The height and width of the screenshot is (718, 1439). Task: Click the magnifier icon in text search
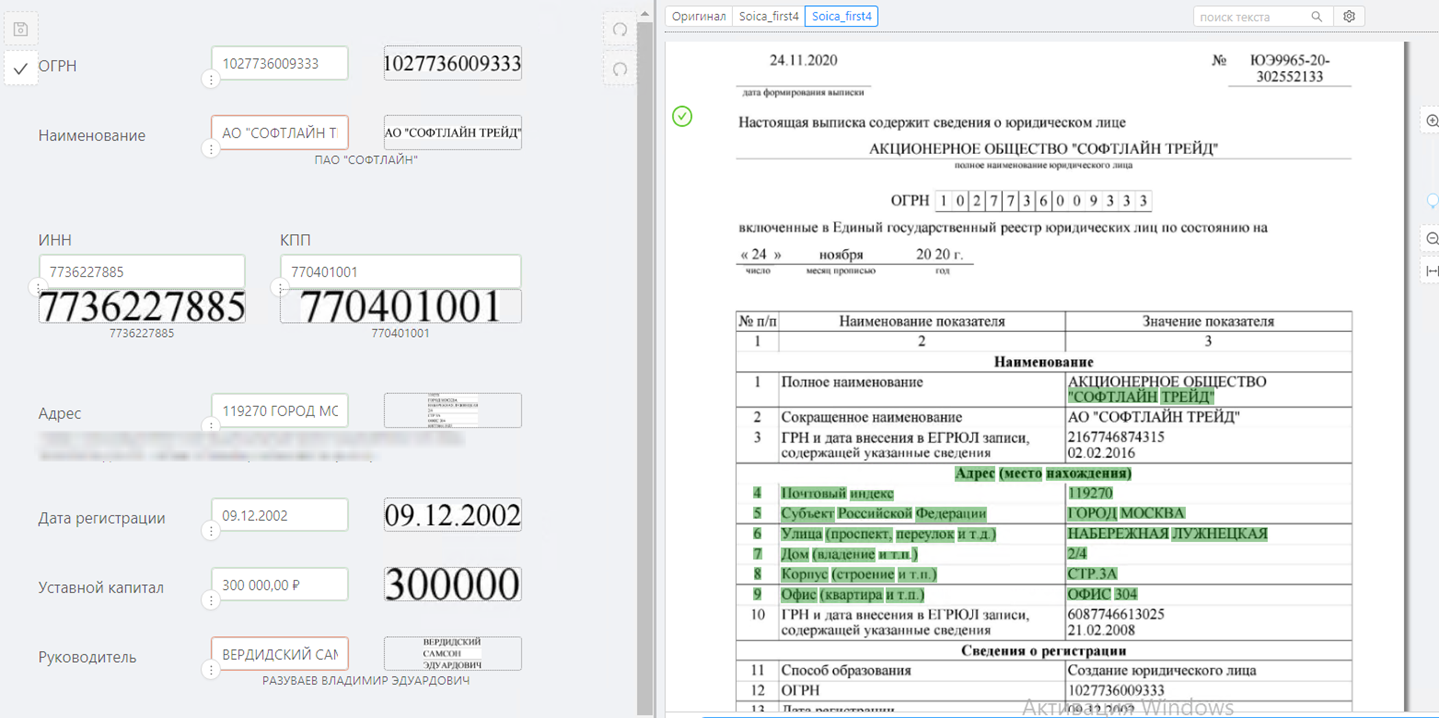coord(1317,17)
